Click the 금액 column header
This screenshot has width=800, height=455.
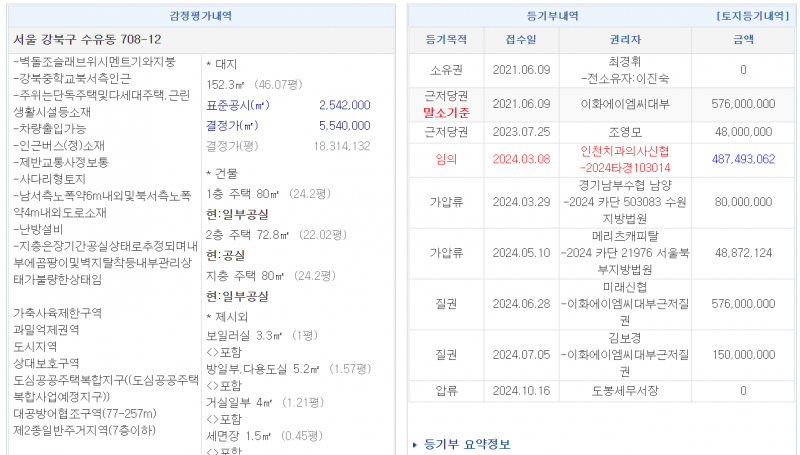[743, 40]
